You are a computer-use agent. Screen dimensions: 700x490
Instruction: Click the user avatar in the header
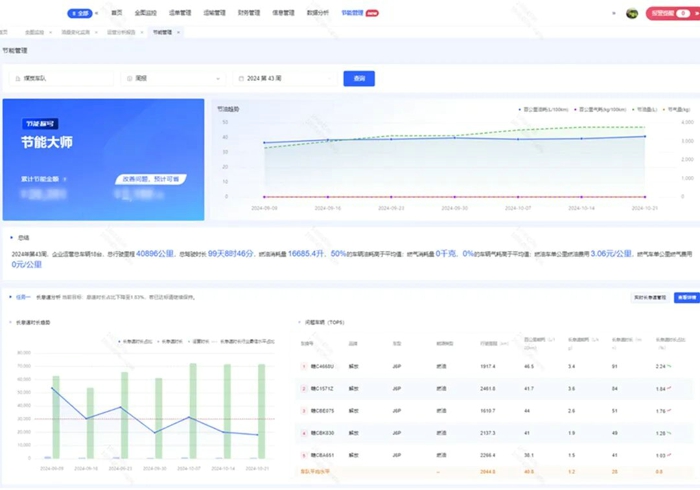pos(632,13)
